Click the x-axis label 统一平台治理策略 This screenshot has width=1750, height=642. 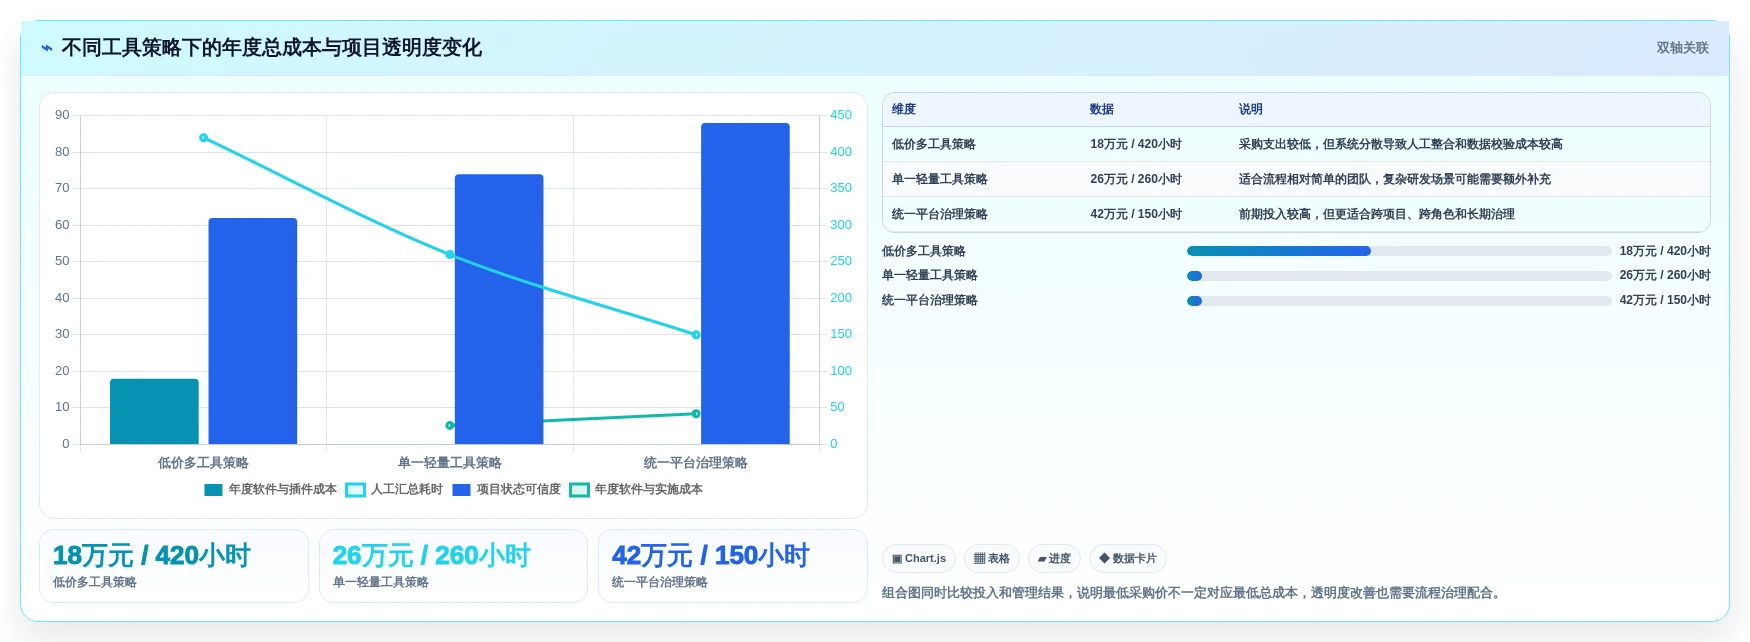pyautogui.click(x=696, y=463)
